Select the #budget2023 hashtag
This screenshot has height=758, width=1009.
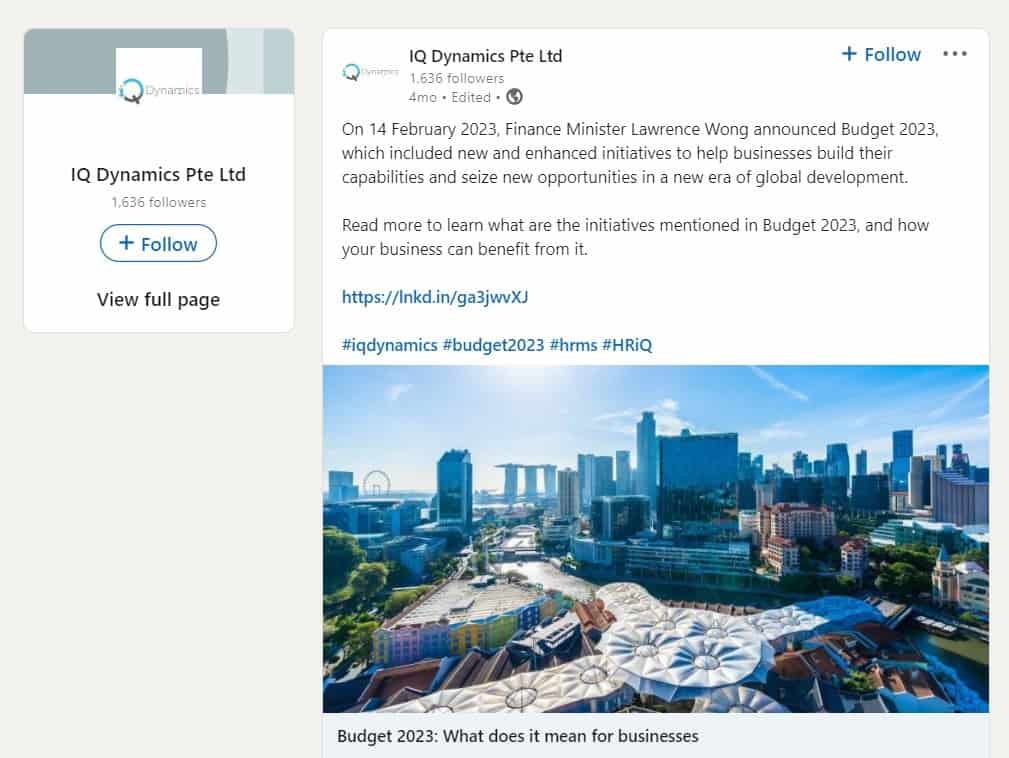tap(494, 345)
